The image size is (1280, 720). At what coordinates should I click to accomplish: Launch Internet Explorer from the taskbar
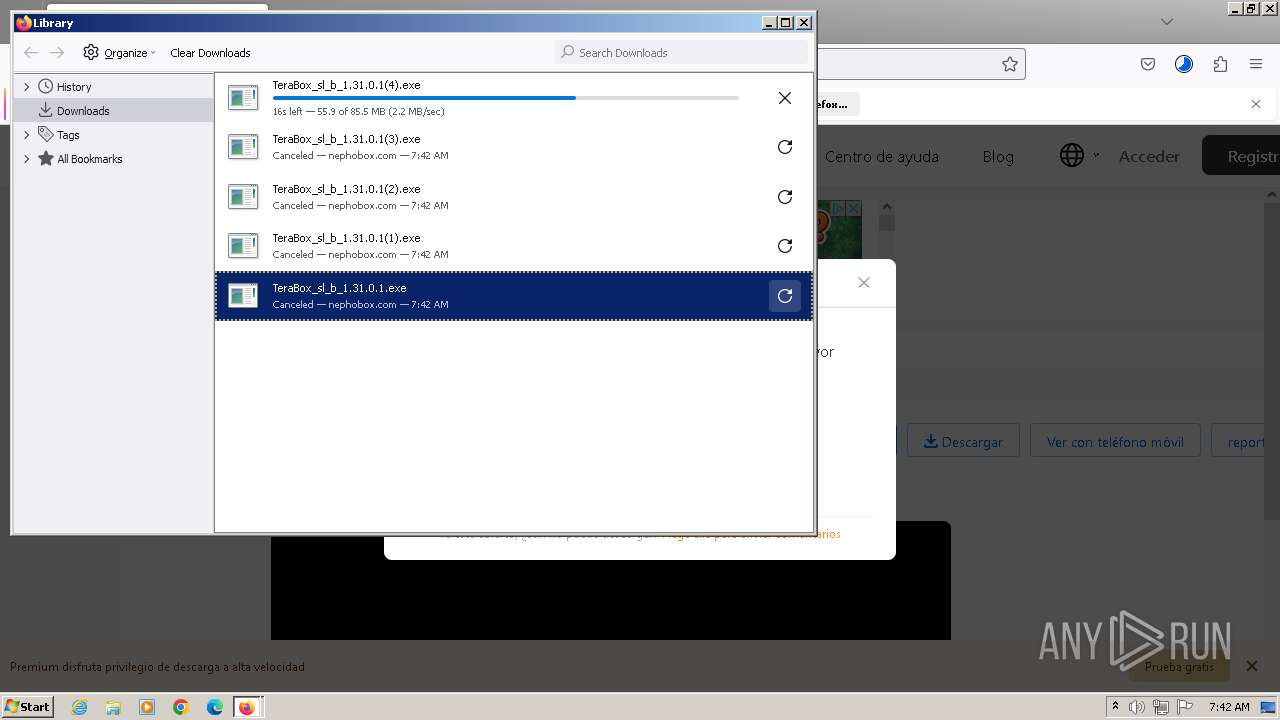(x=80, y=707)
